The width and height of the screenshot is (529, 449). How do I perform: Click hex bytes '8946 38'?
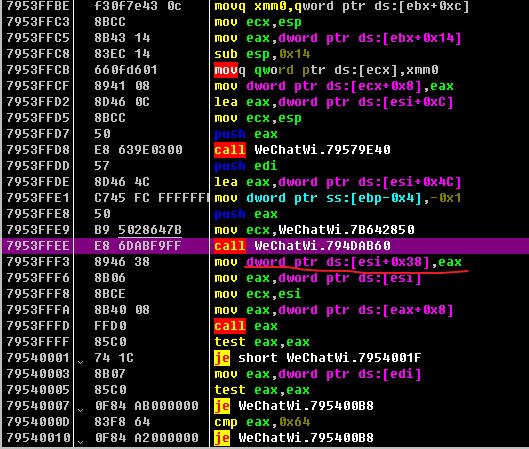click(x=122, y=262)
